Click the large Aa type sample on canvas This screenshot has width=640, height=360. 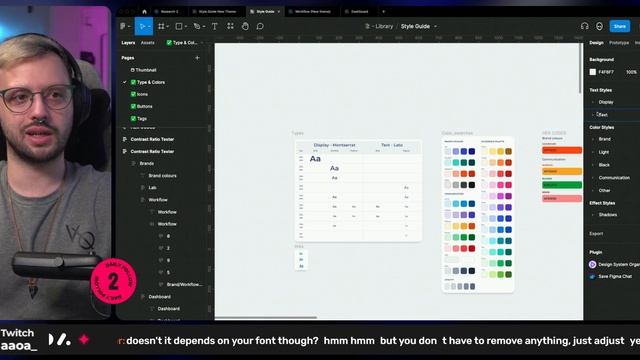[315, 159]
